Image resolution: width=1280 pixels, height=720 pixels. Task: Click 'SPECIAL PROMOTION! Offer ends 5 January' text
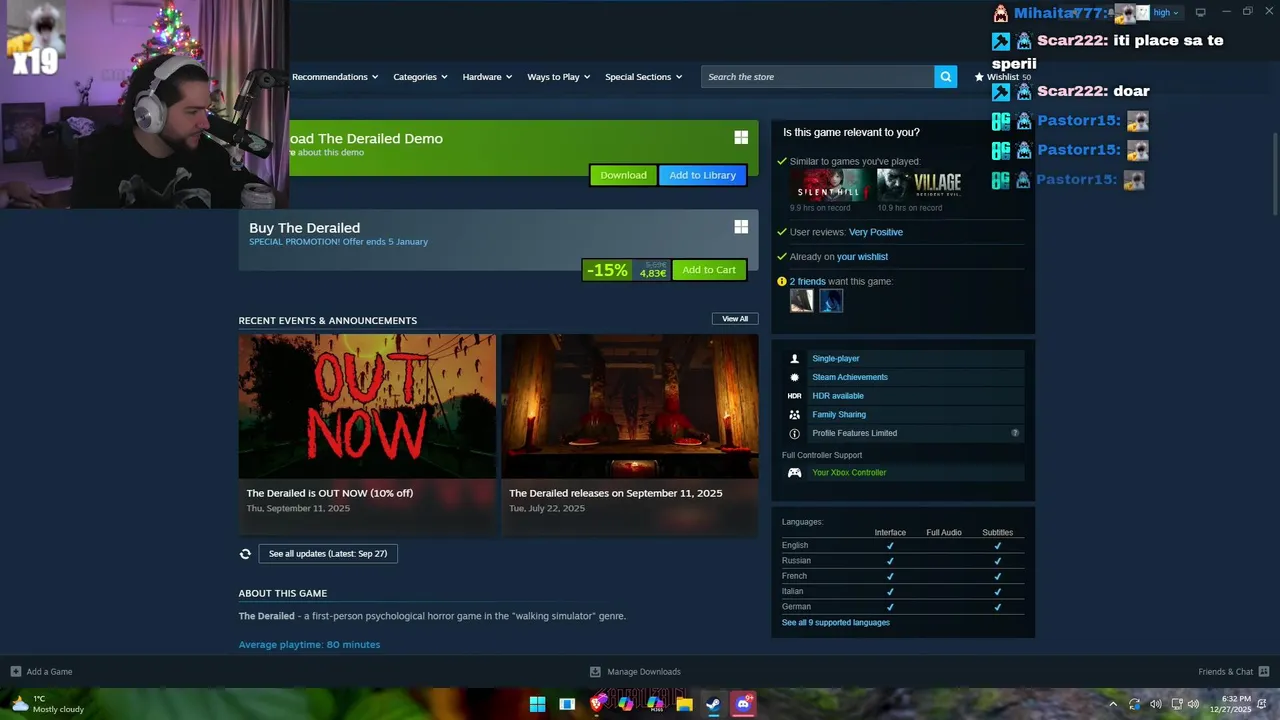tap(338, 242)
